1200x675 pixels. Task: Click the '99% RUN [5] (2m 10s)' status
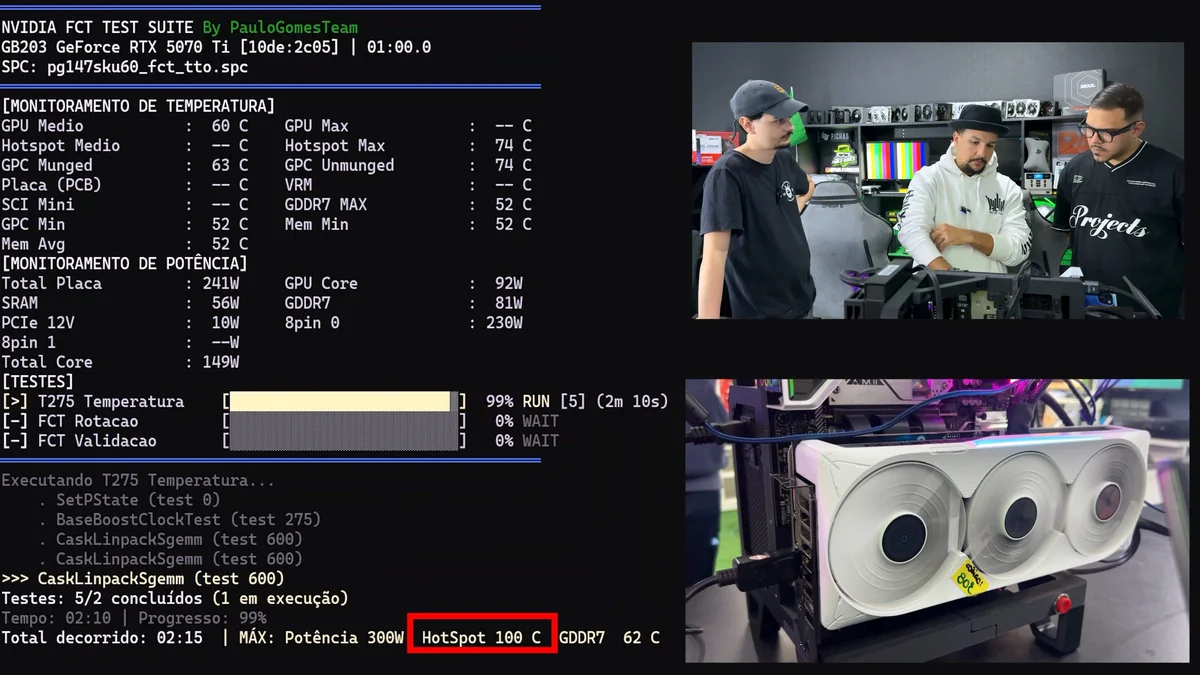click(x=577, y=402)
